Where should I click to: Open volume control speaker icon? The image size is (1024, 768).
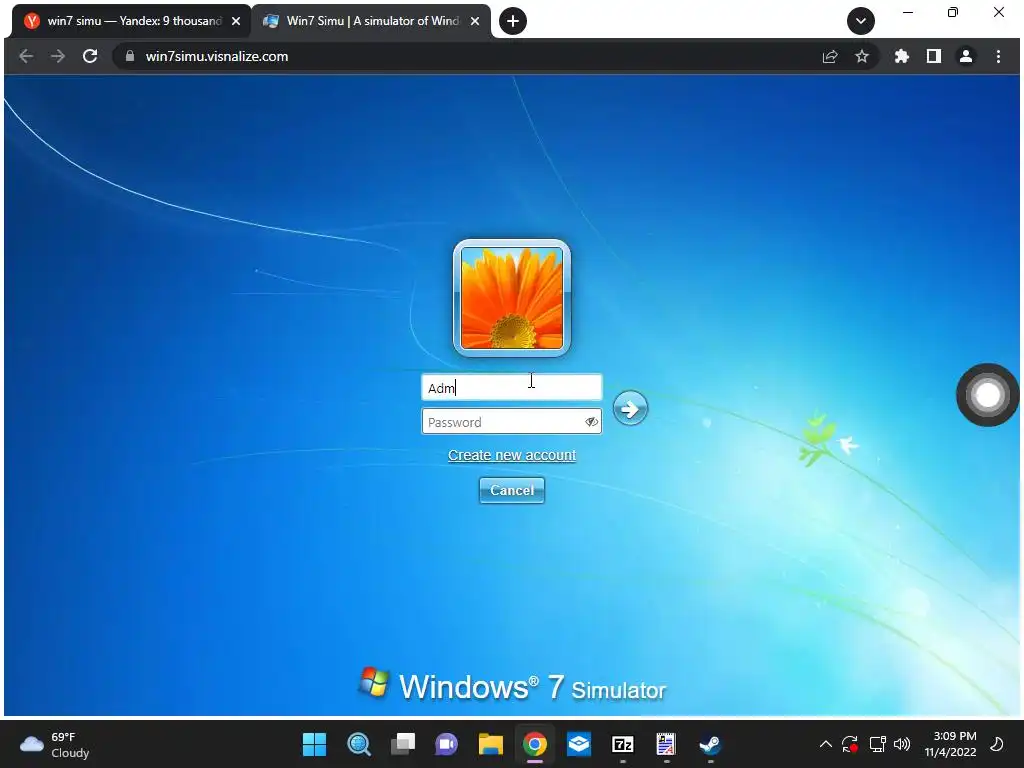point(902,744)
